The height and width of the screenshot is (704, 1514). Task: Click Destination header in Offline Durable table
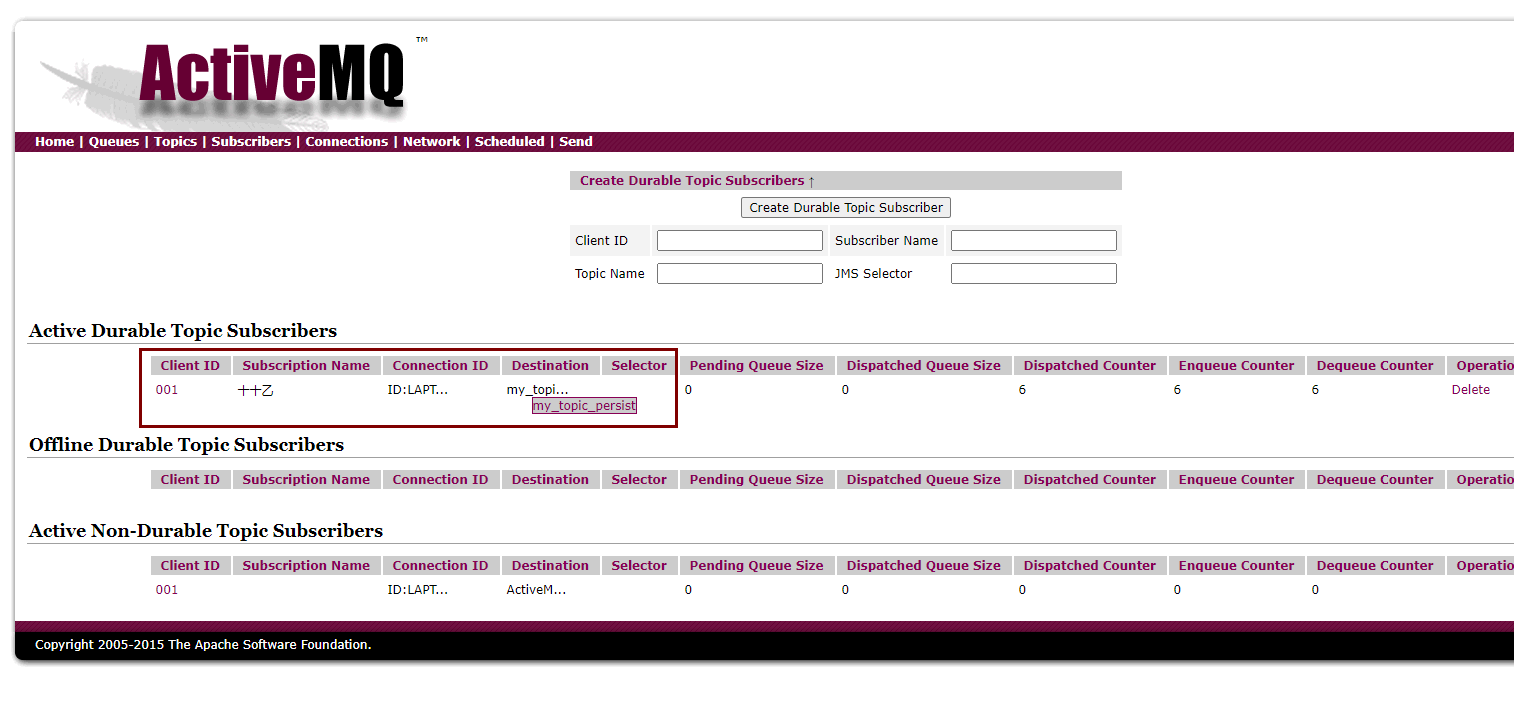click(550, 480)
